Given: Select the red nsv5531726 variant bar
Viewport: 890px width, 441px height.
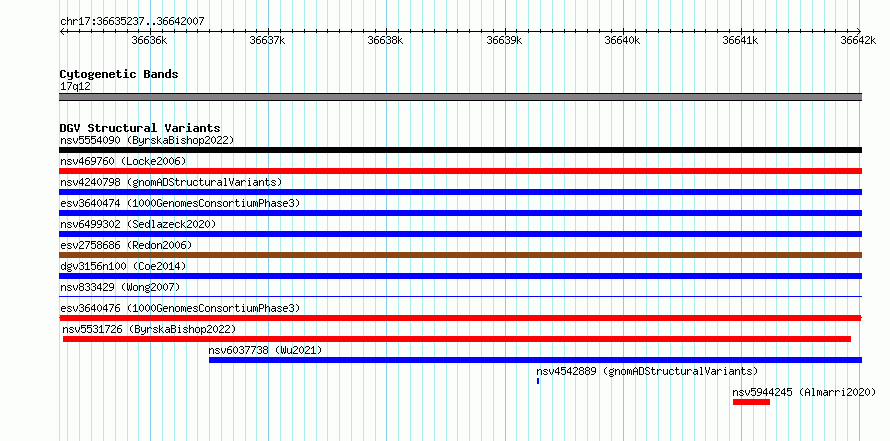Looking at the screenshot, I should click(457, 339).
